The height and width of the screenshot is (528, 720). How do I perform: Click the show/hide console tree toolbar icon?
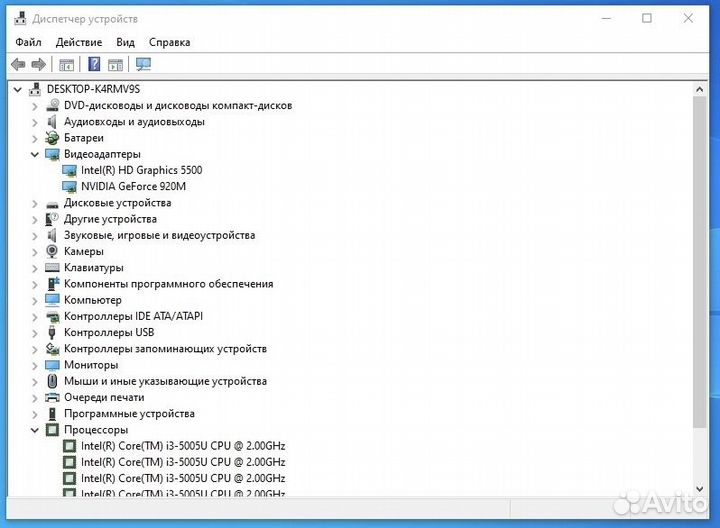(67, 65)
